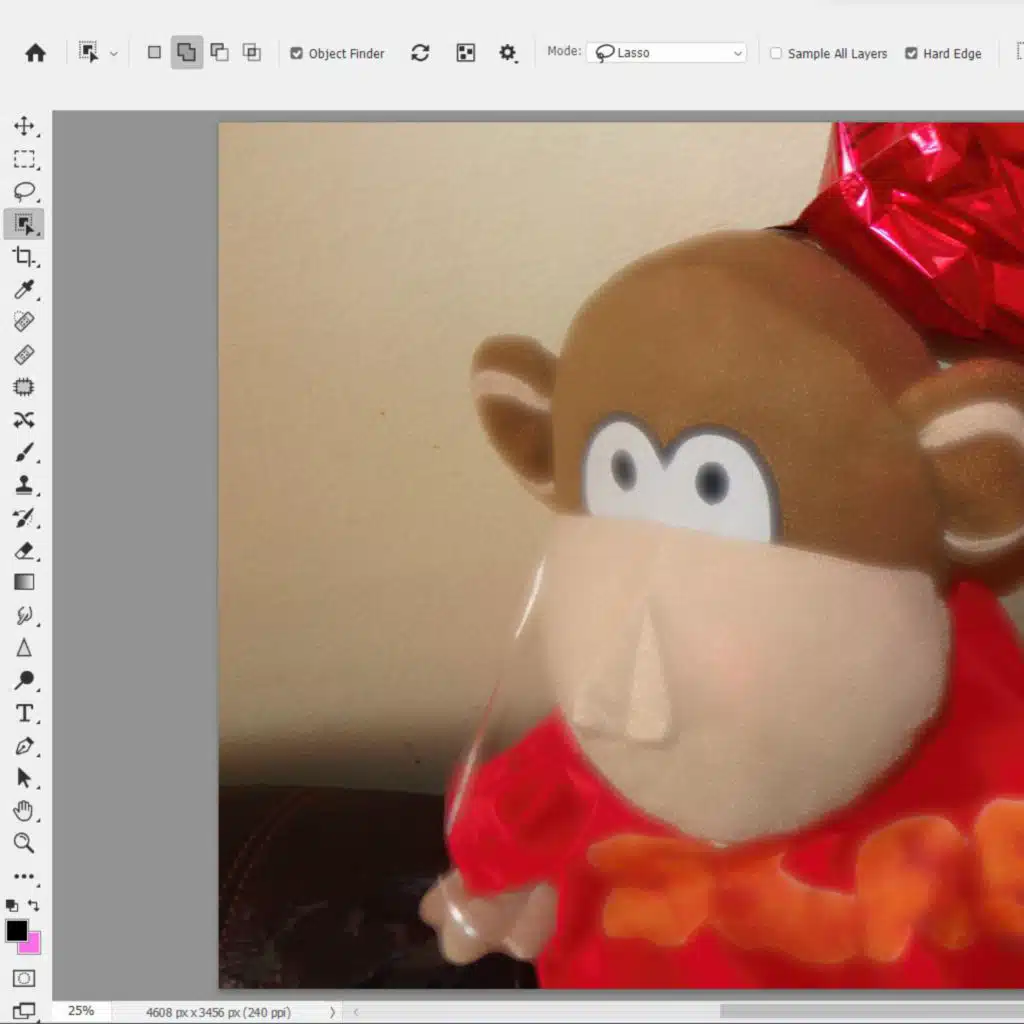Activate the Zoom tool

(24, 842)
